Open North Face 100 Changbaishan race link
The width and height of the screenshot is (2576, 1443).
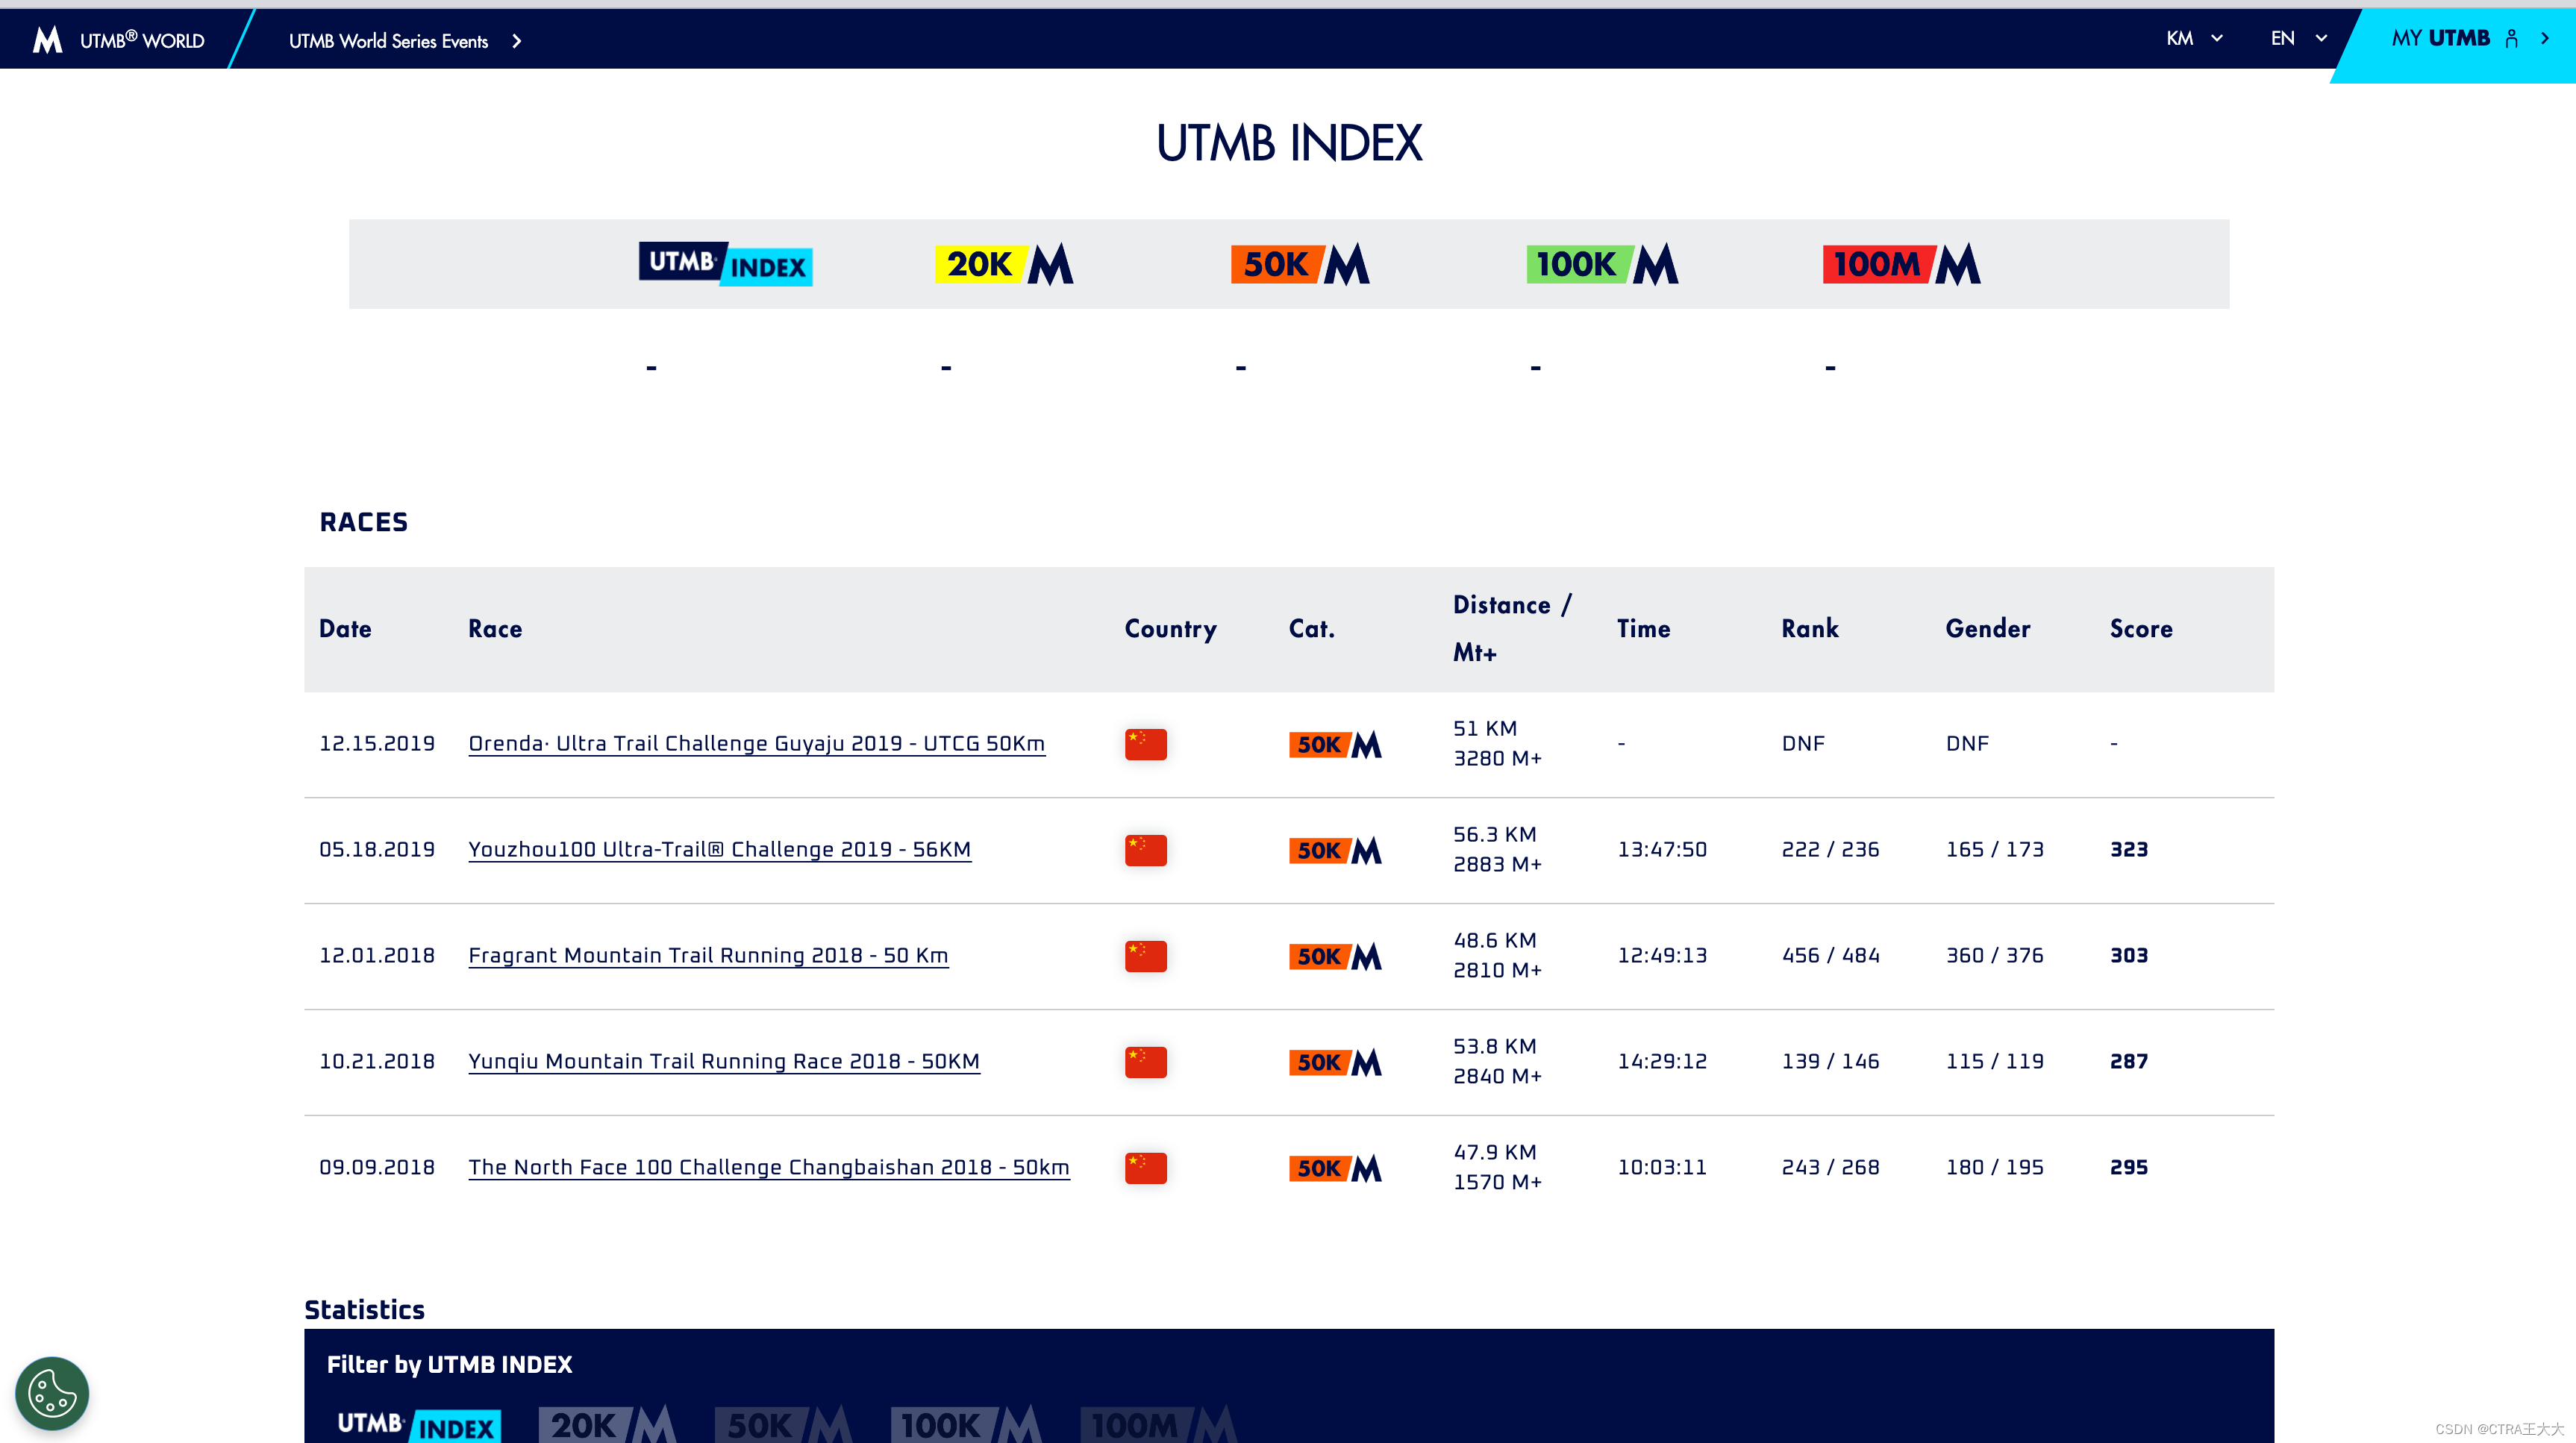(768, 1168)
